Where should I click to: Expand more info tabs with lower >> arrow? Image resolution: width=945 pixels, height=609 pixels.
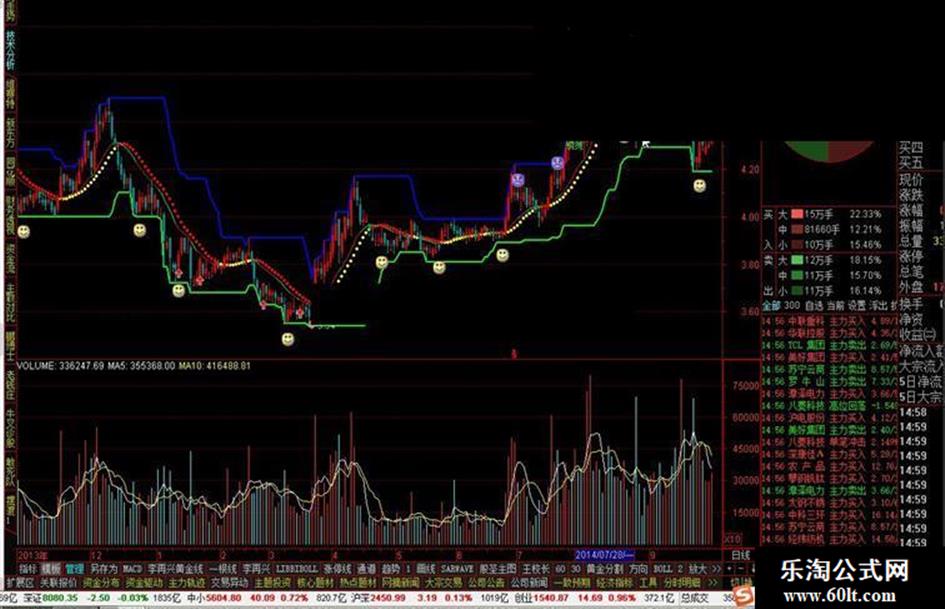(x=714, y=583)
